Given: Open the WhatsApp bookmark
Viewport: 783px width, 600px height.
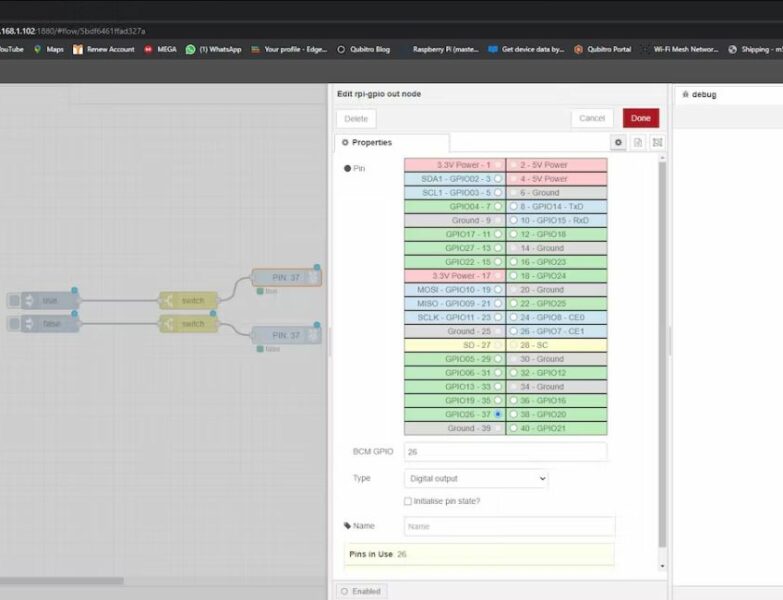Looking at the screenshot, I should 213,49.
